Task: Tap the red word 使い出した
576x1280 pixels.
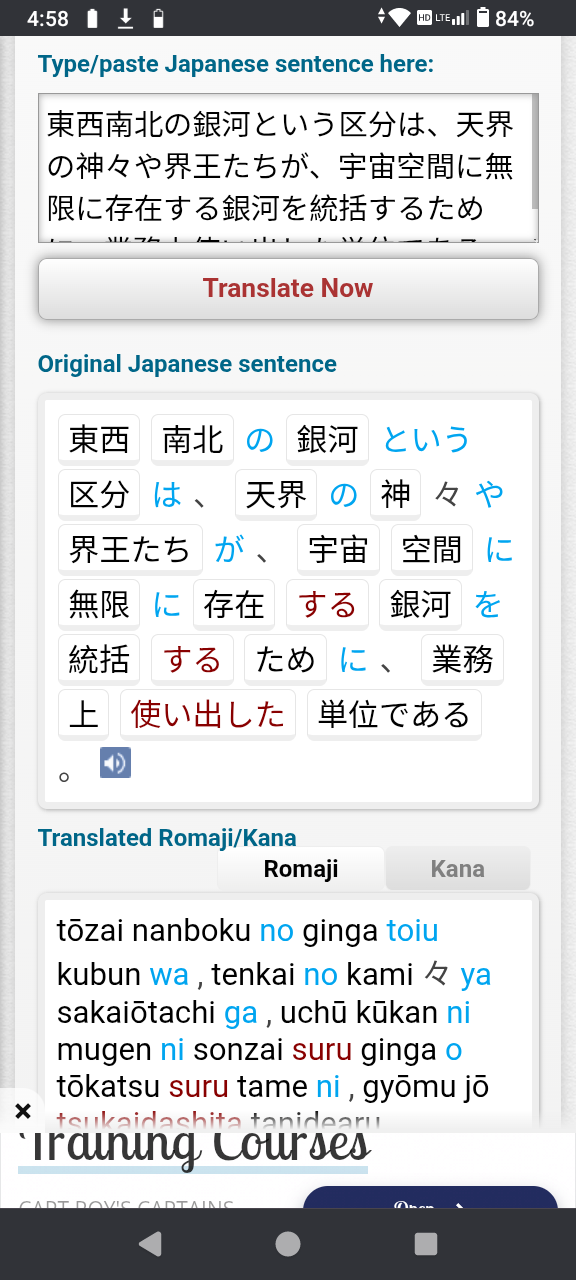Action: [x=208, y=714]
